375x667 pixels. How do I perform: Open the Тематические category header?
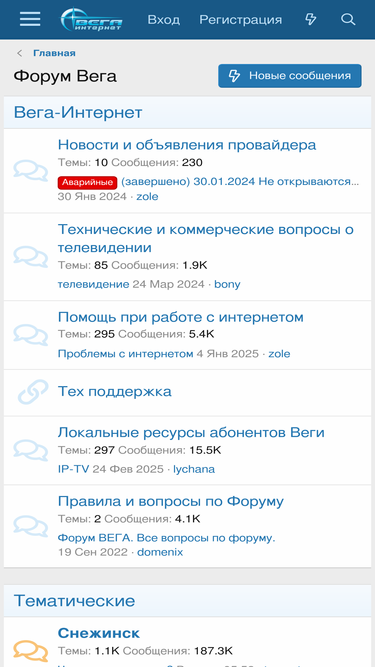(74, 601)
